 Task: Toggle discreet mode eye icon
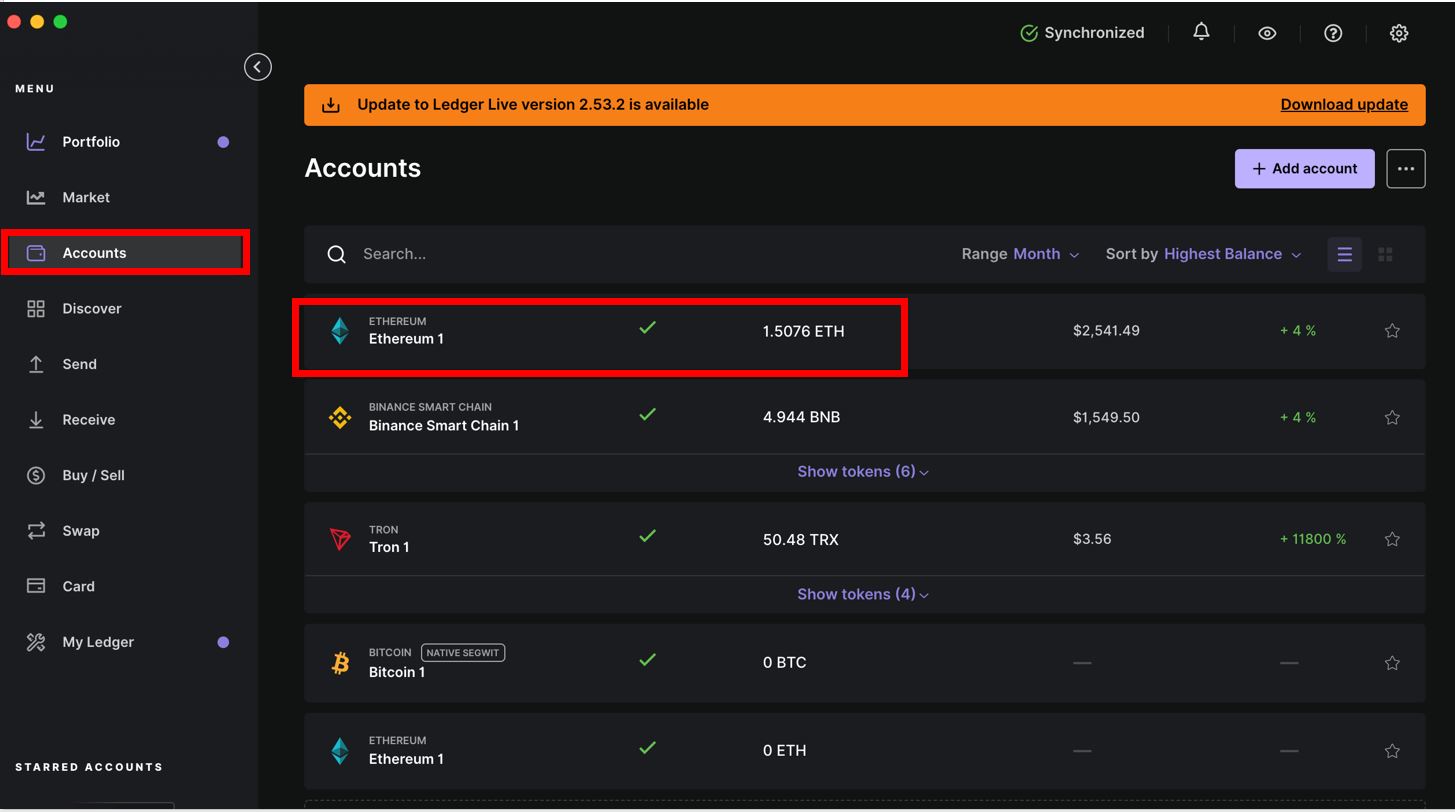[x=1267, y=33]
